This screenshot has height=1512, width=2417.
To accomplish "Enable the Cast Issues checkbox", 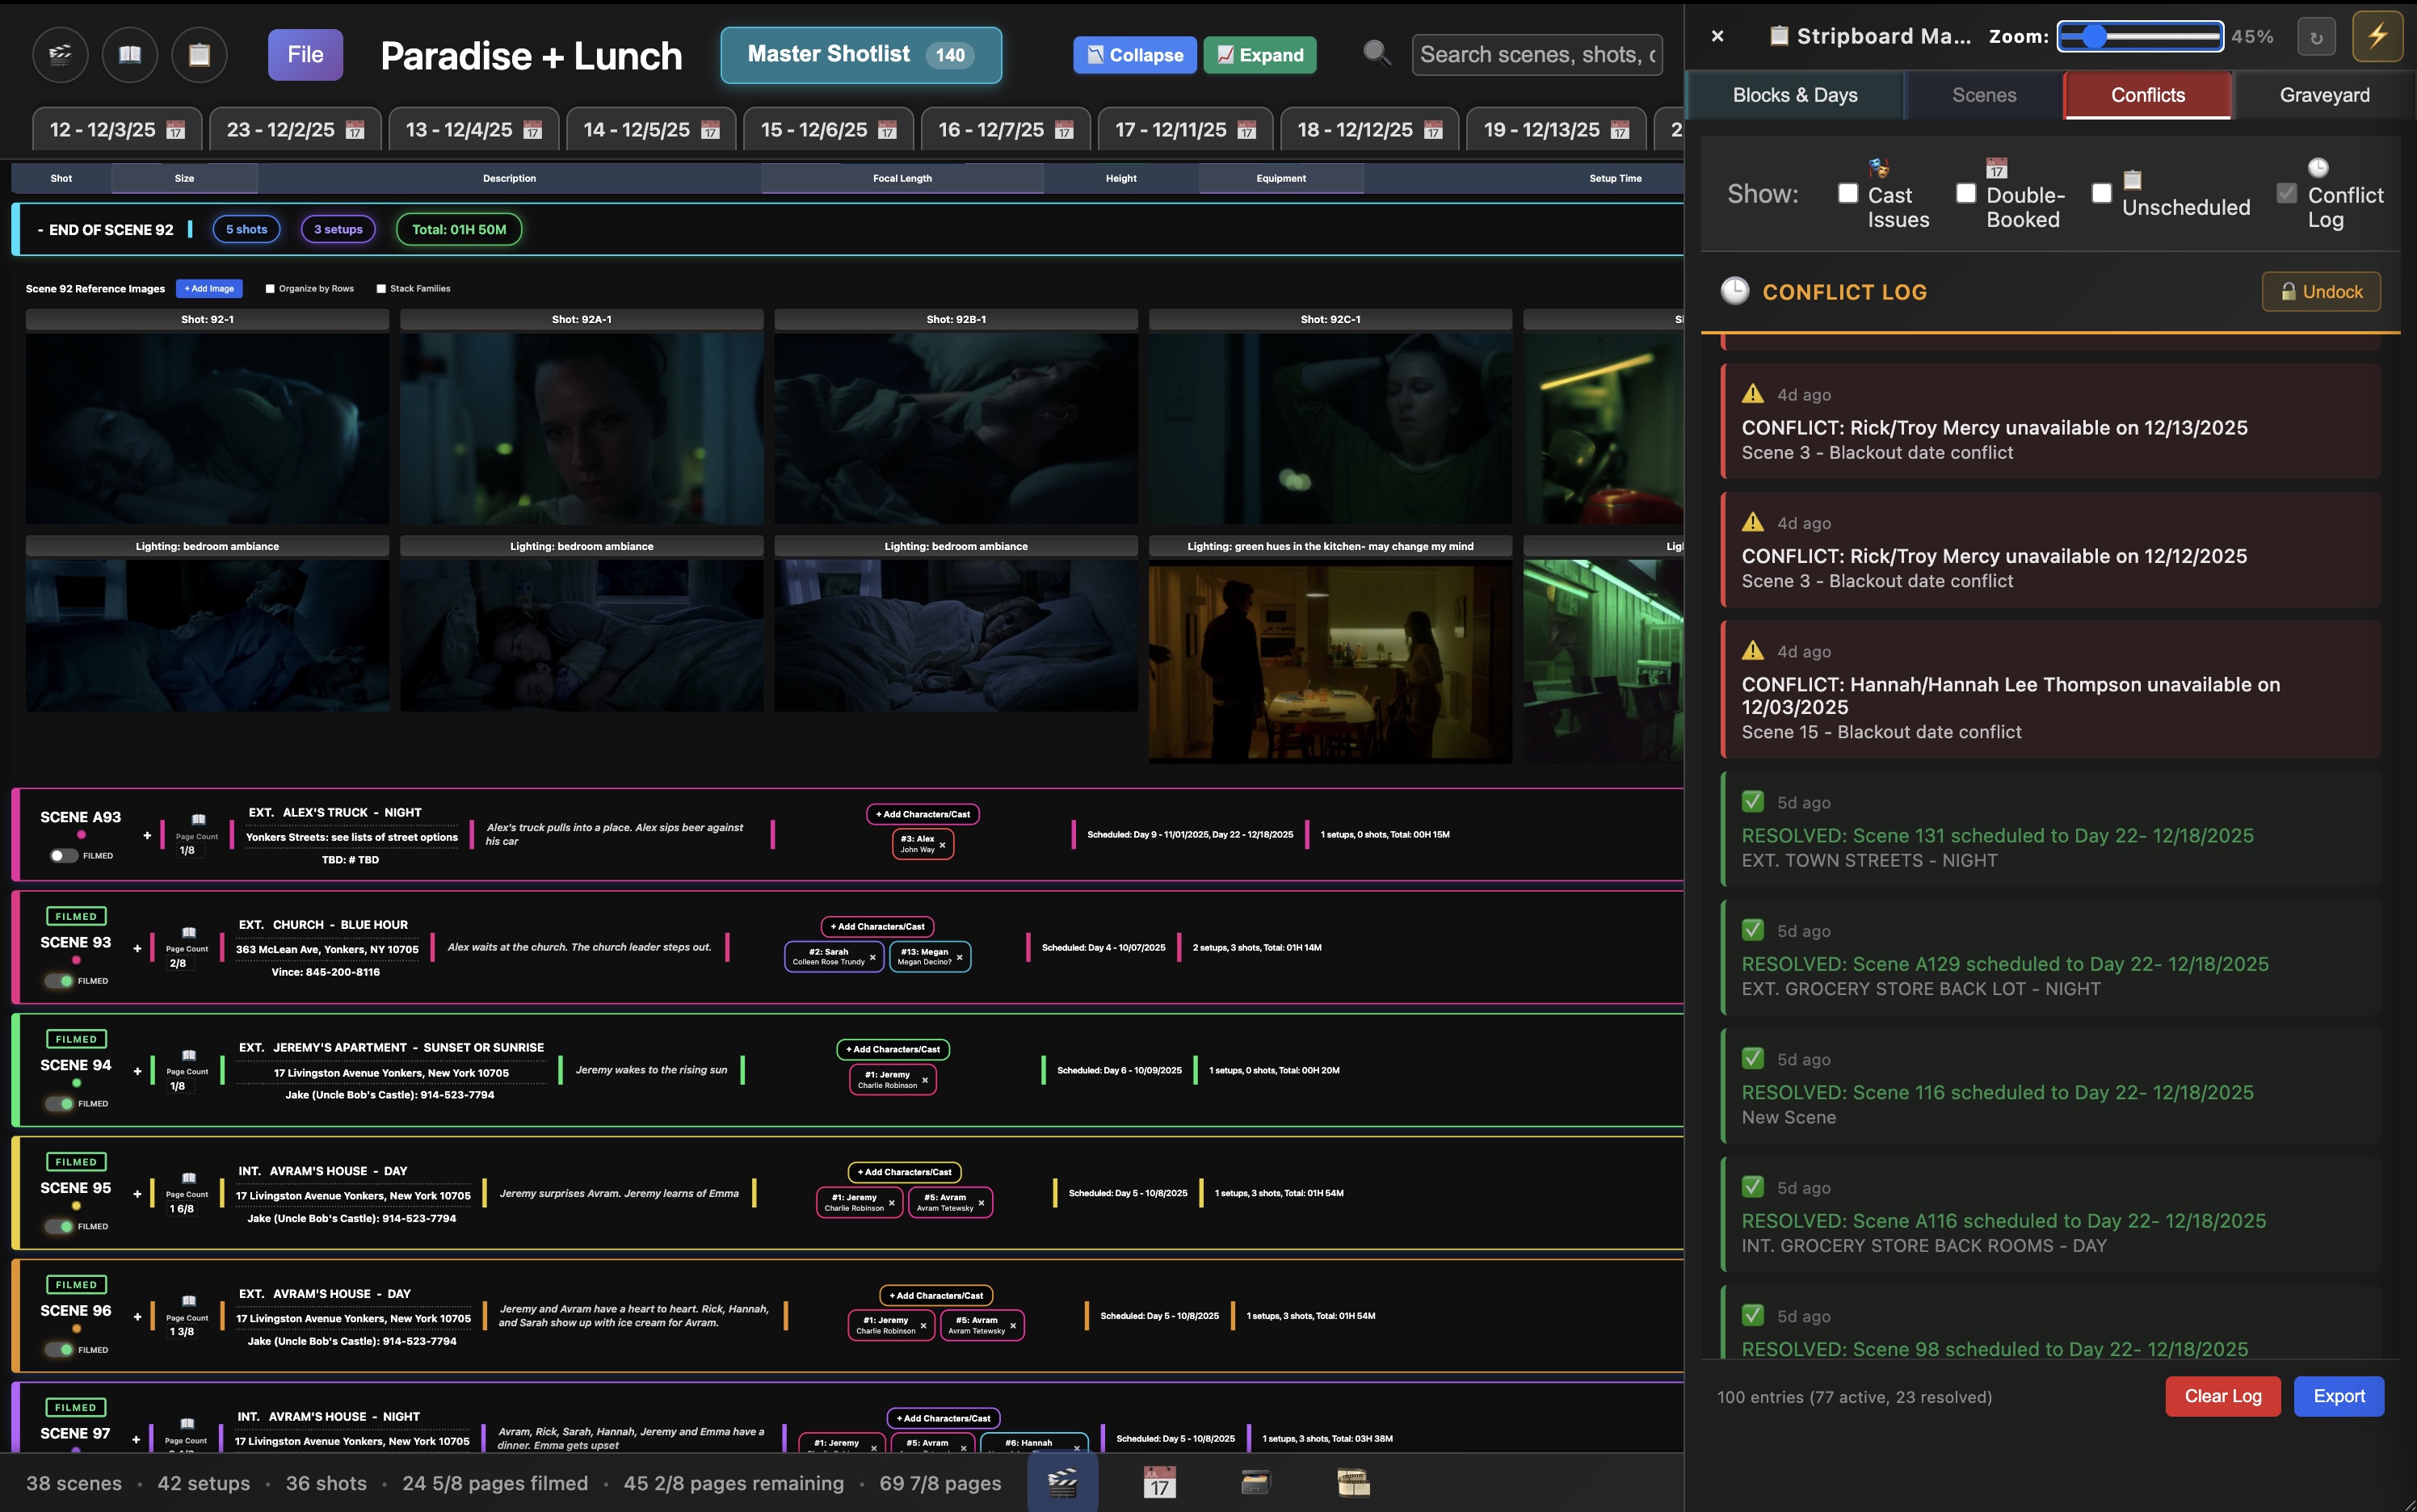I will point(1848,193).
